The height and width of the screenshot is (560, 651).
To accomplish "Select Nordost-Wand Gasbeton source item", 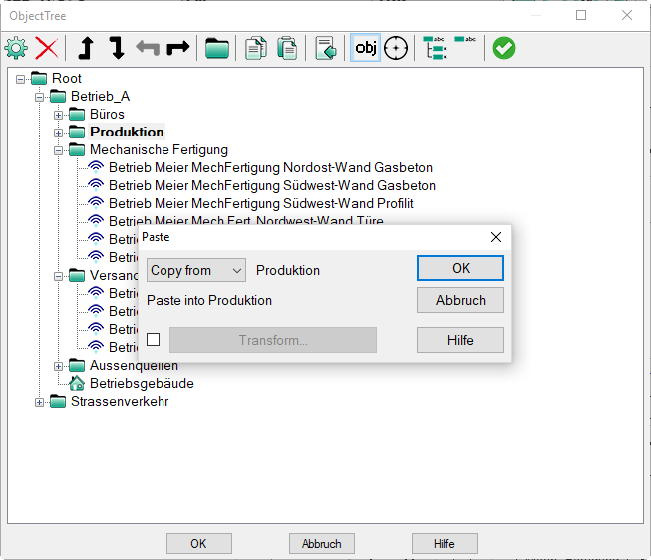I will (x=271, y=167).
